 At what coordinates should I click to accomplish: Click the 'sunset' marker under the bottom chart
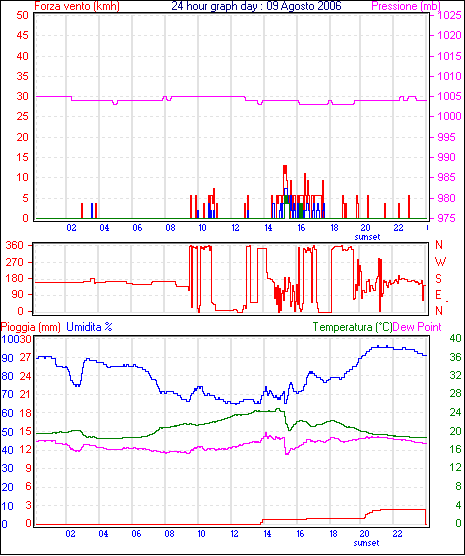coord(366,543)
